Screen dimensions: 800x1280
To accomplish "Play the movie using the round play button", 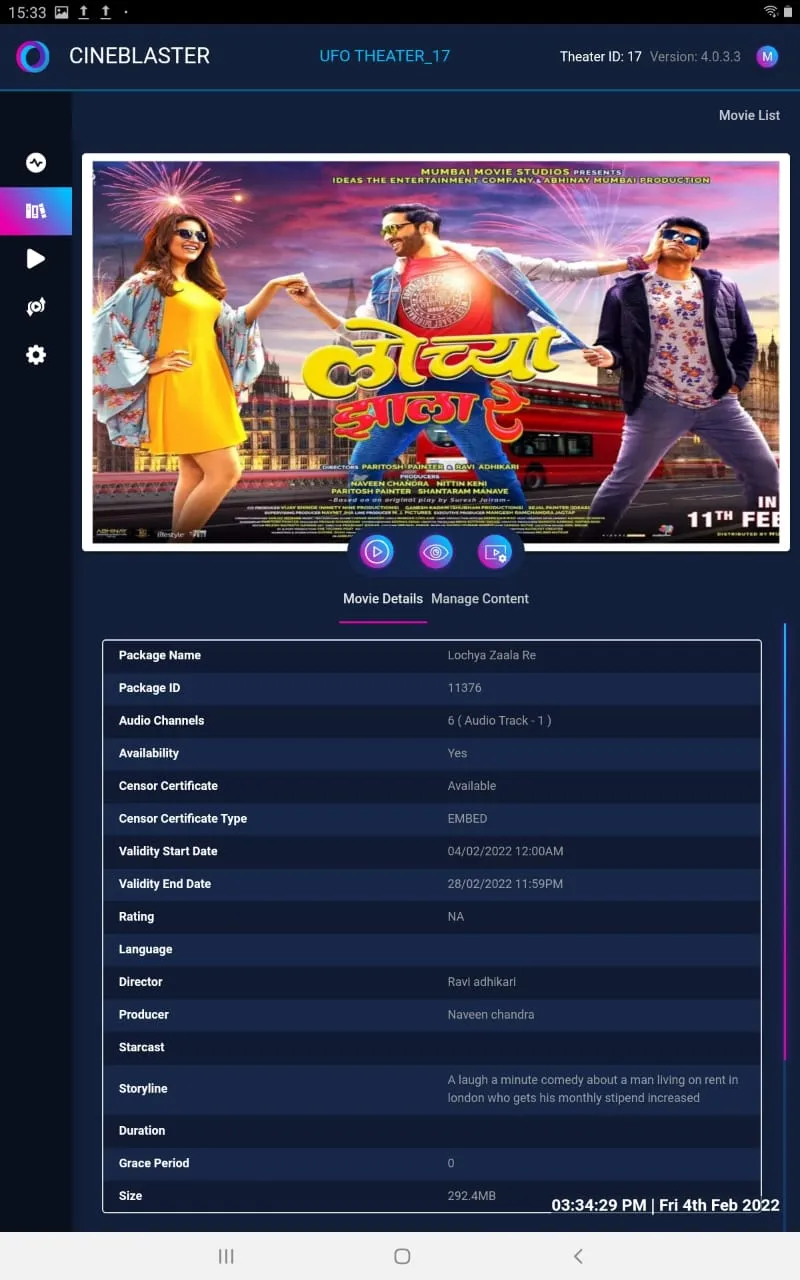I will click(x=377, y=551).
